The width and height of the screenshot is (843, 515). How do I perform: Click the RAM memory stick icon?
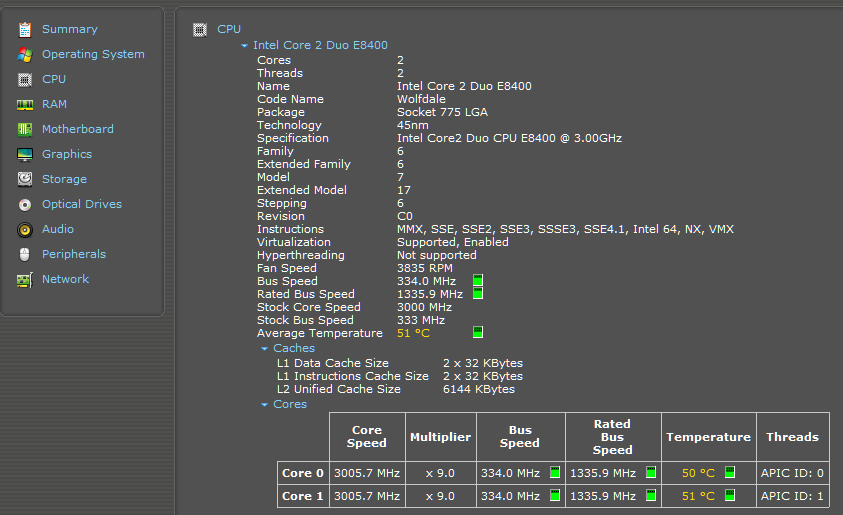point(25,104)
